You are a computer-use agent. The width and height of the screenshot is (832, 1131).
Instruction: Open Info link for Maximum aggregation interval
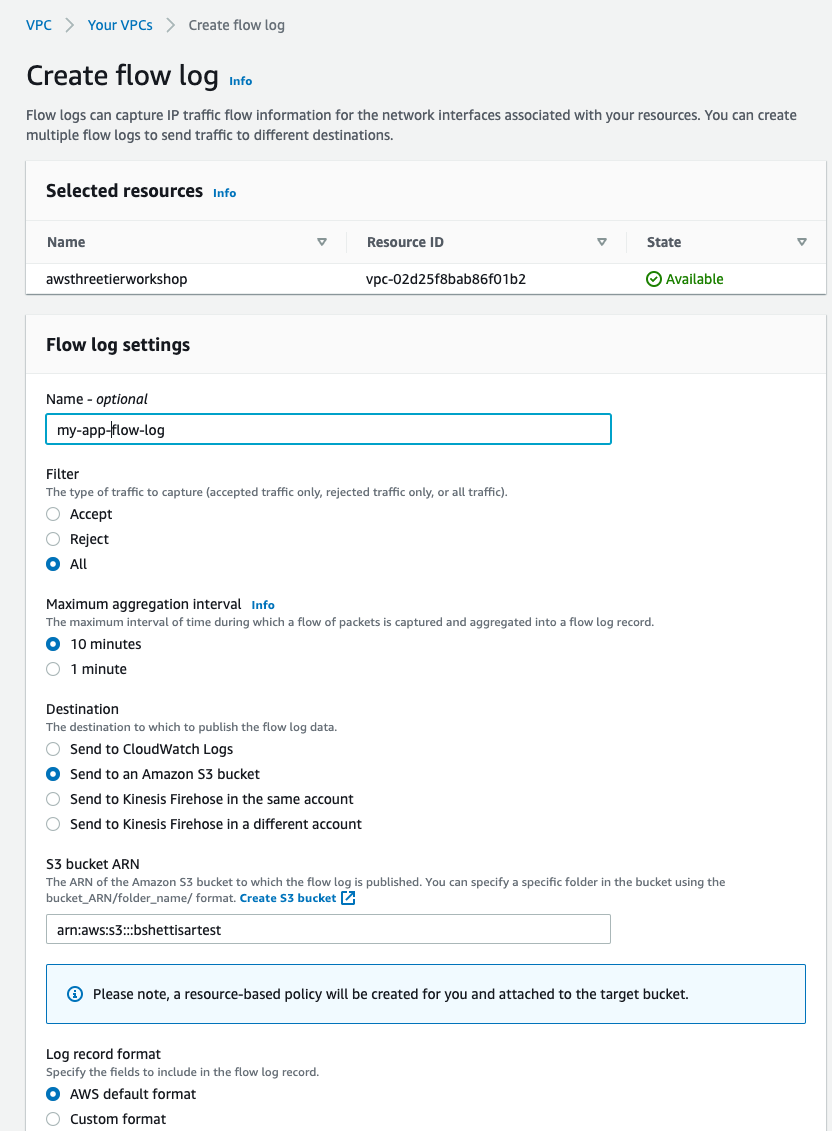263,605
